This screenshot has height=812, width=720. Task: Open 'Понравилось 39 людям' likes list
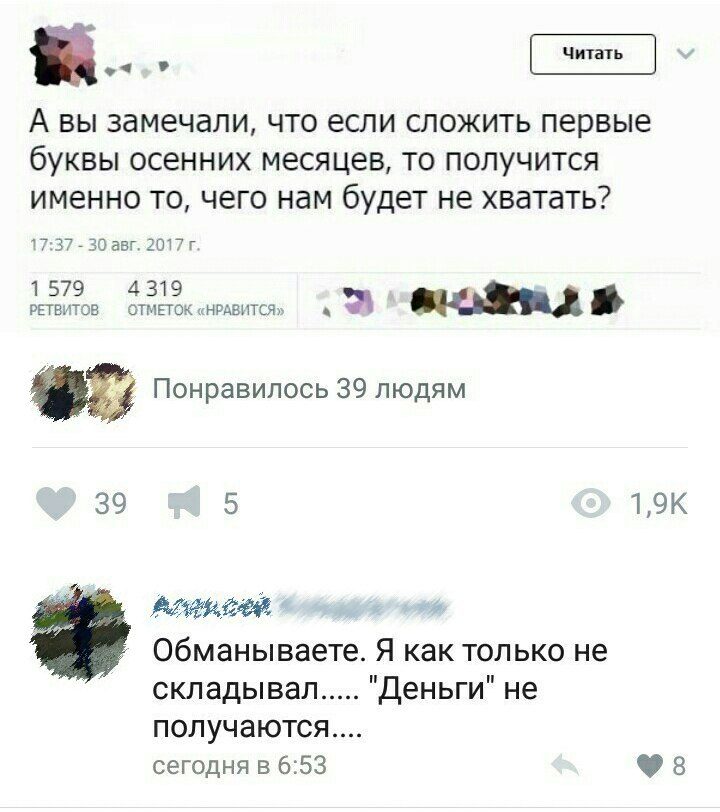coord(309,388)
